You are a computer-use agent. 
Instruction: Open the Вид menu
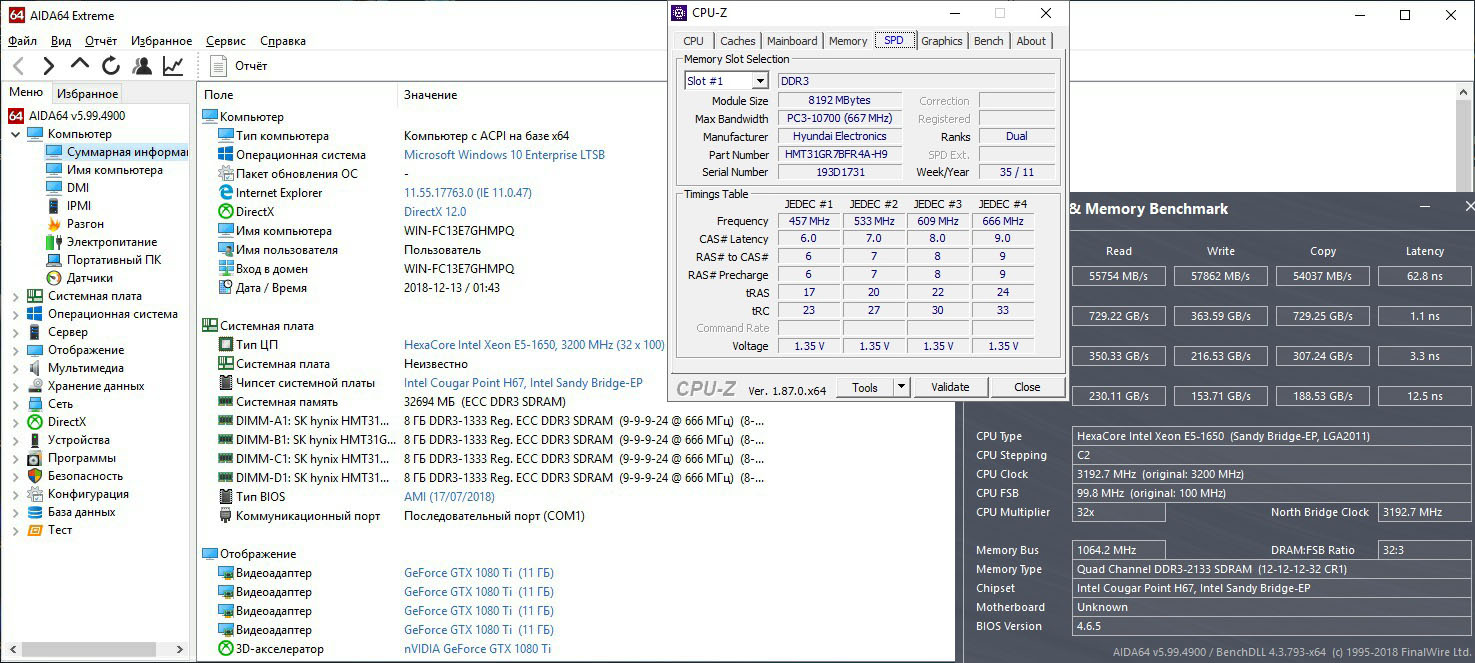[61, 41]
